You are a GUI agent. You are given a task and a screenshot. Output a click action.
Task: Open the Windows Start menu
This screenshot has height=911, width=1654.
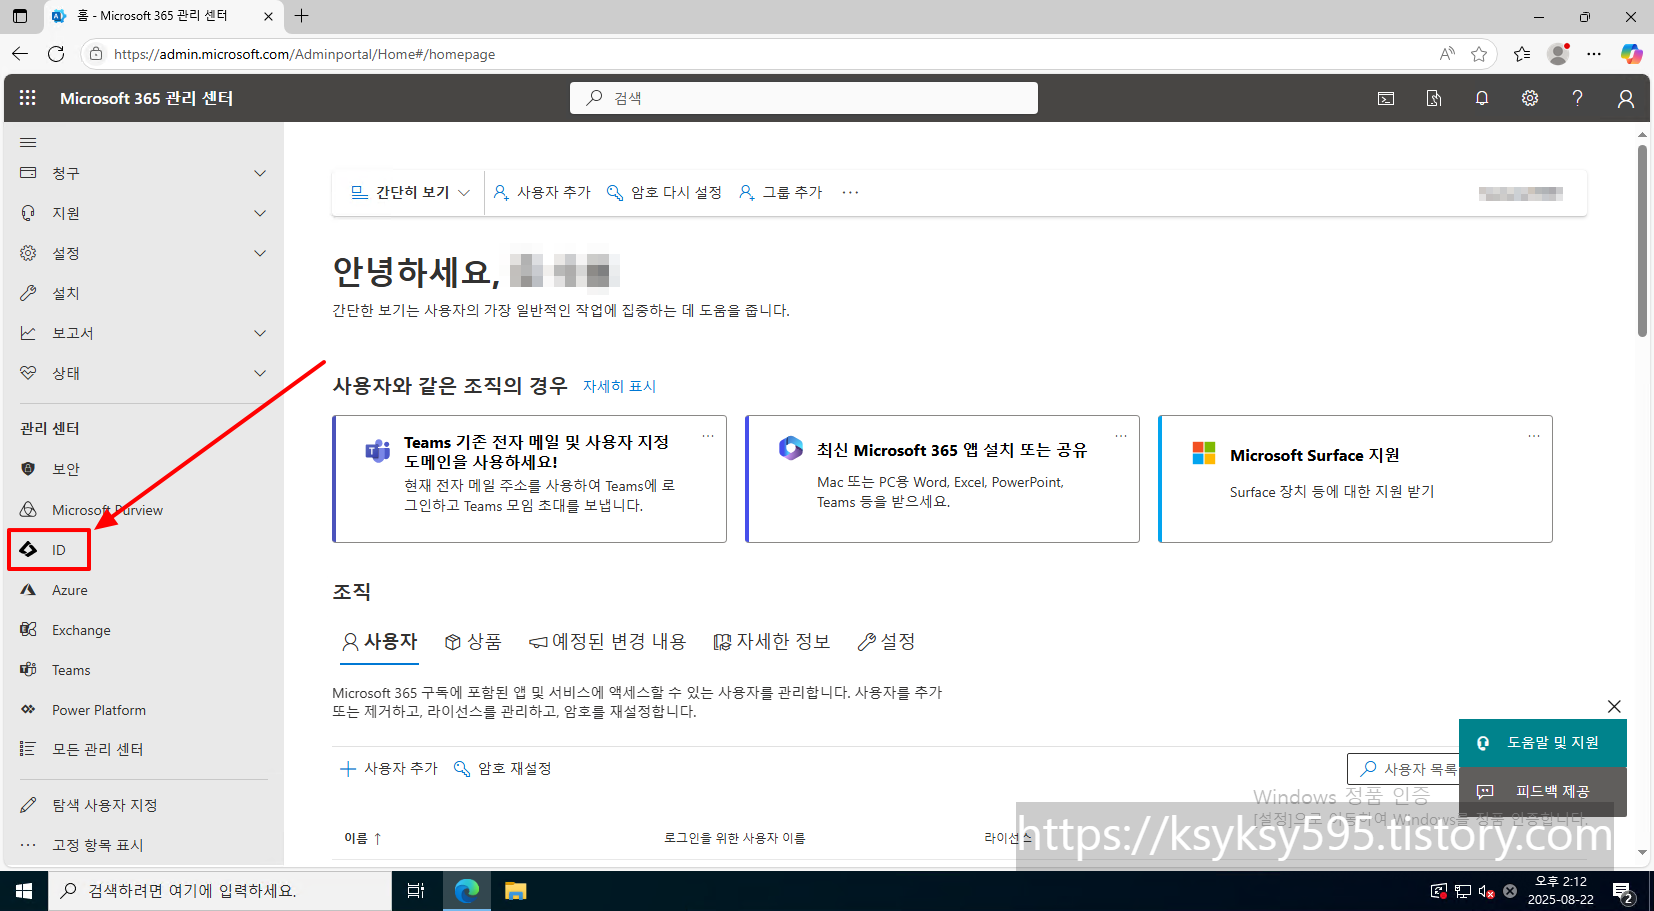point(24,891)
